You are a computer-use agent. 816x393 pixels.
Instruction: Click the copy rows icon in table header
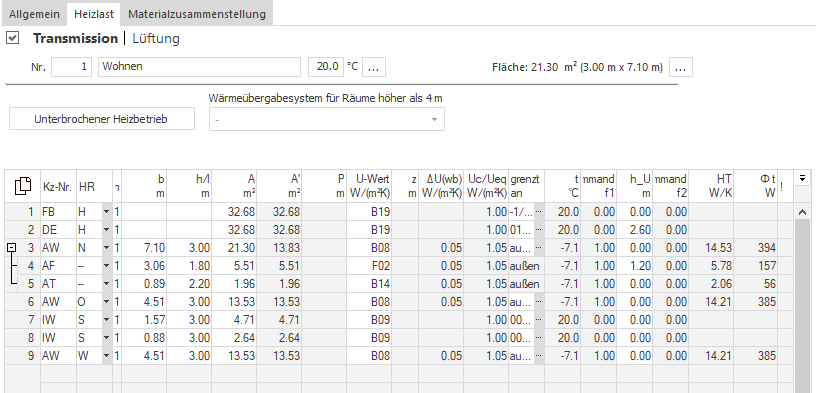[22, 186]
